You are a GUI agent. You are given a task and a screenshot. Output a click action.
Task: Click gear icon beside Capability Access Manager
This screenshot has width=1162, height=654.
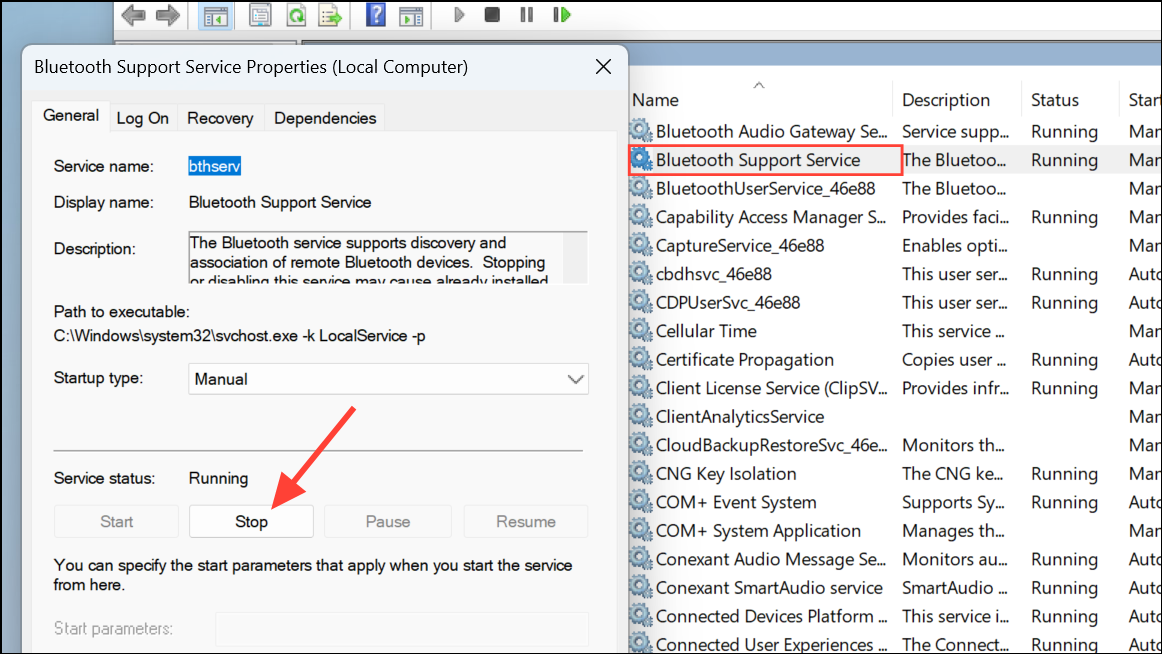[x=641, y=216]
